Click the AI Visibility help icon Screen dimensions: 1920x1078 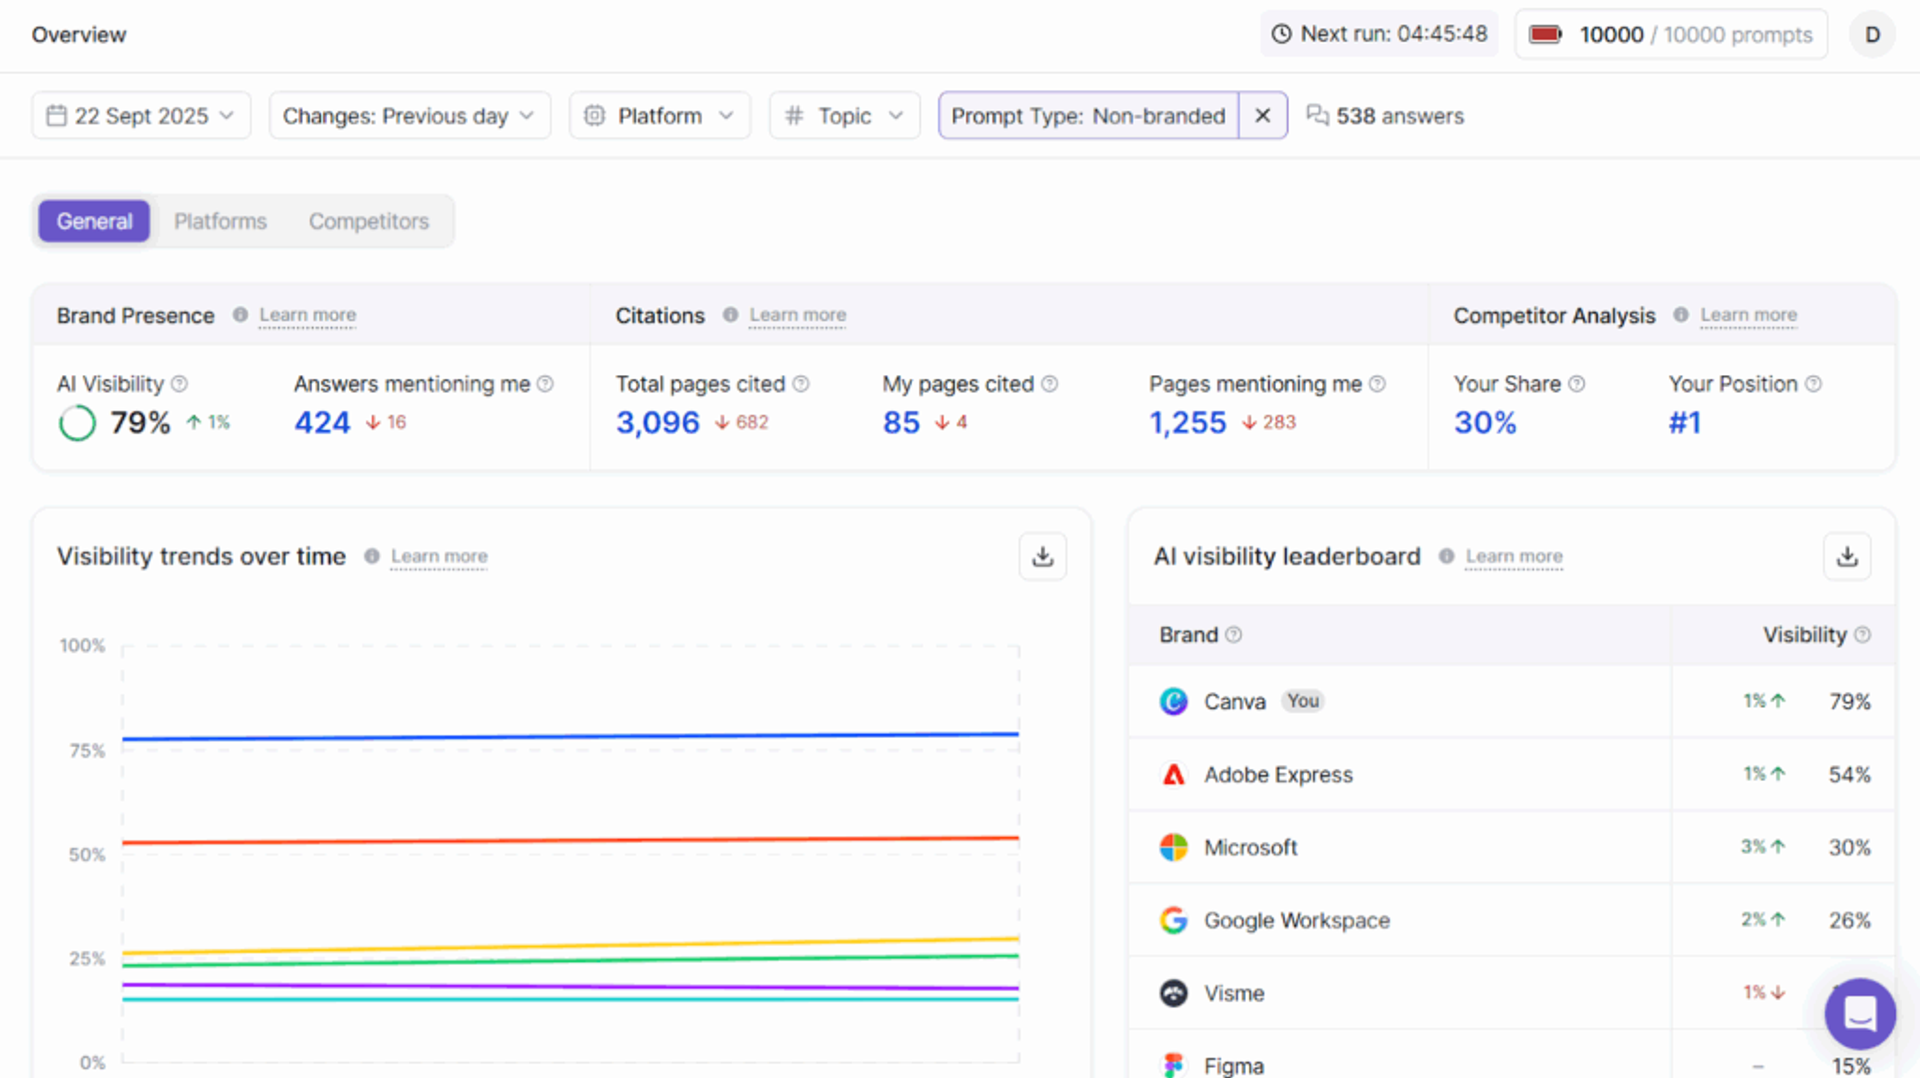179,384
